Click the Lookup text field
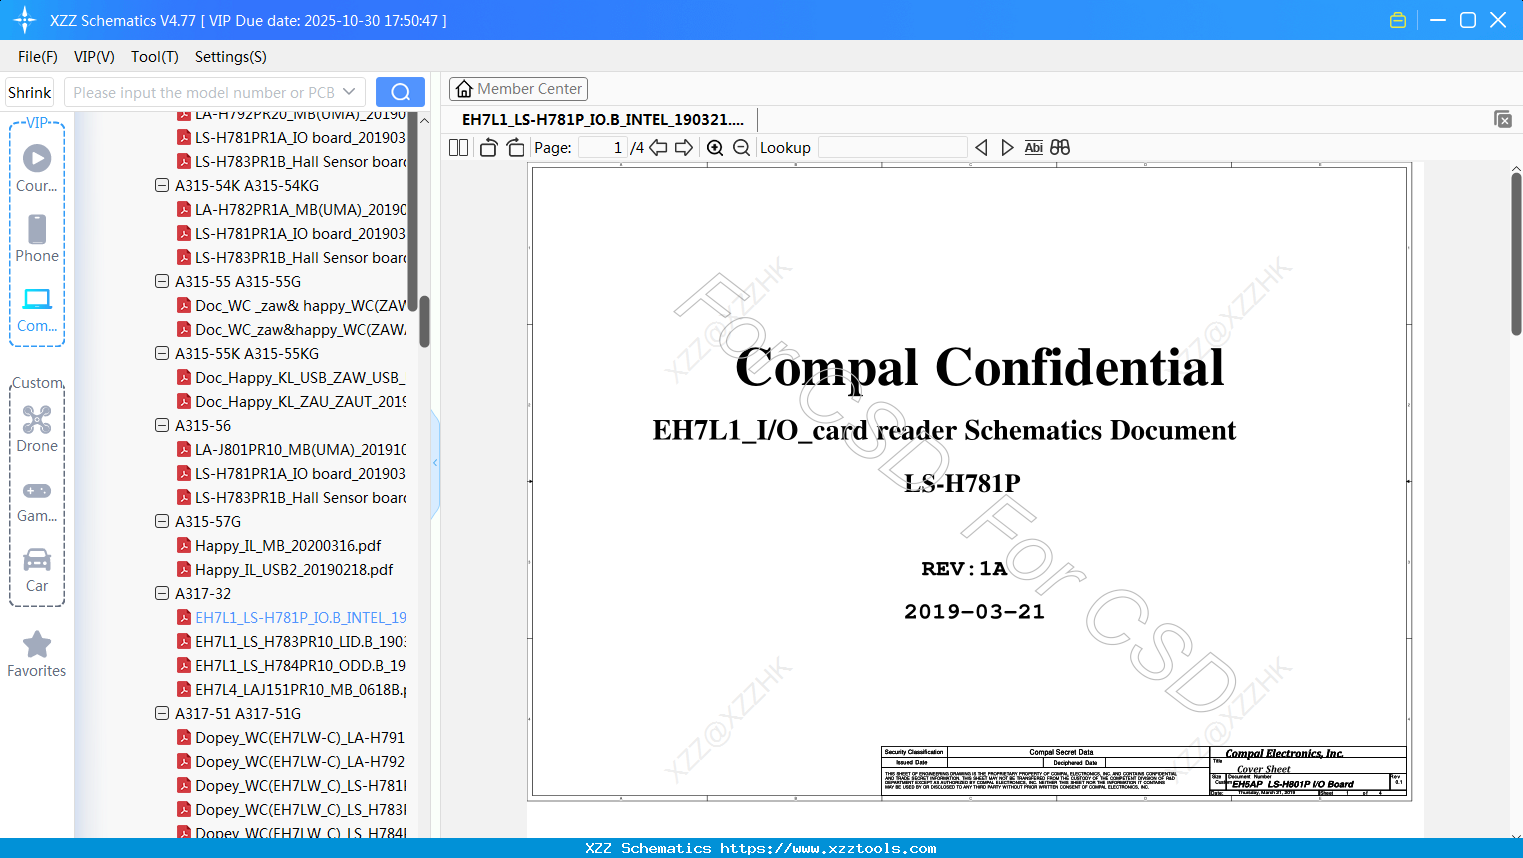Viewport: 1523px width, 858px height. [x=893, y=147]
